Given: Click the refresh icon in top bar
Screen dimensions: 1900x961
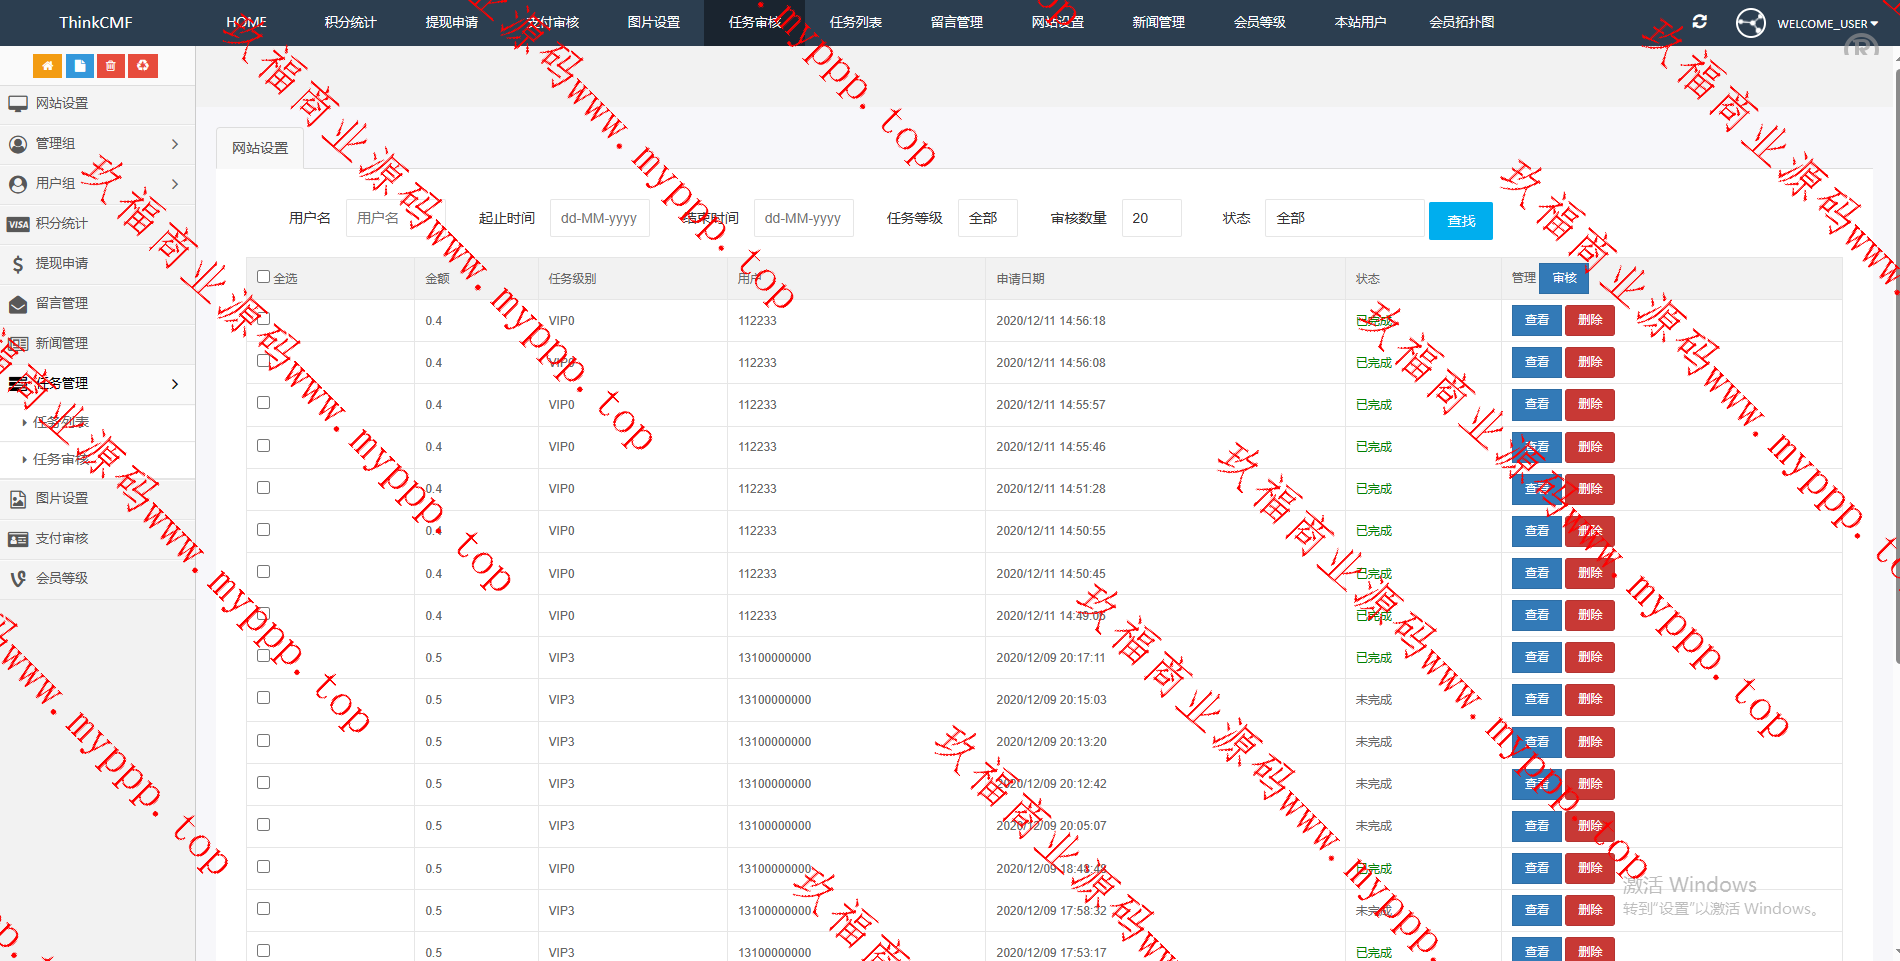Looking at the screenshot, I should tap(1699, 22).
